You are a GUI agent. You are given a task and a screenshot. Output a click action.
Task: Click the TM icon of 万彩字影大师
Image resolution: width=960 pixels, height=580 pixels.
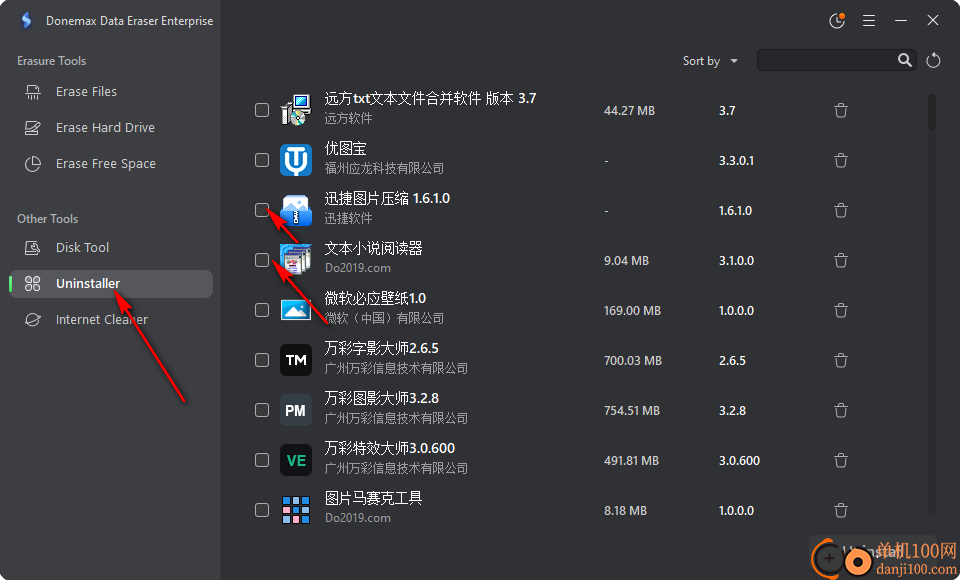pyautogui.click(x=296, y=360)
